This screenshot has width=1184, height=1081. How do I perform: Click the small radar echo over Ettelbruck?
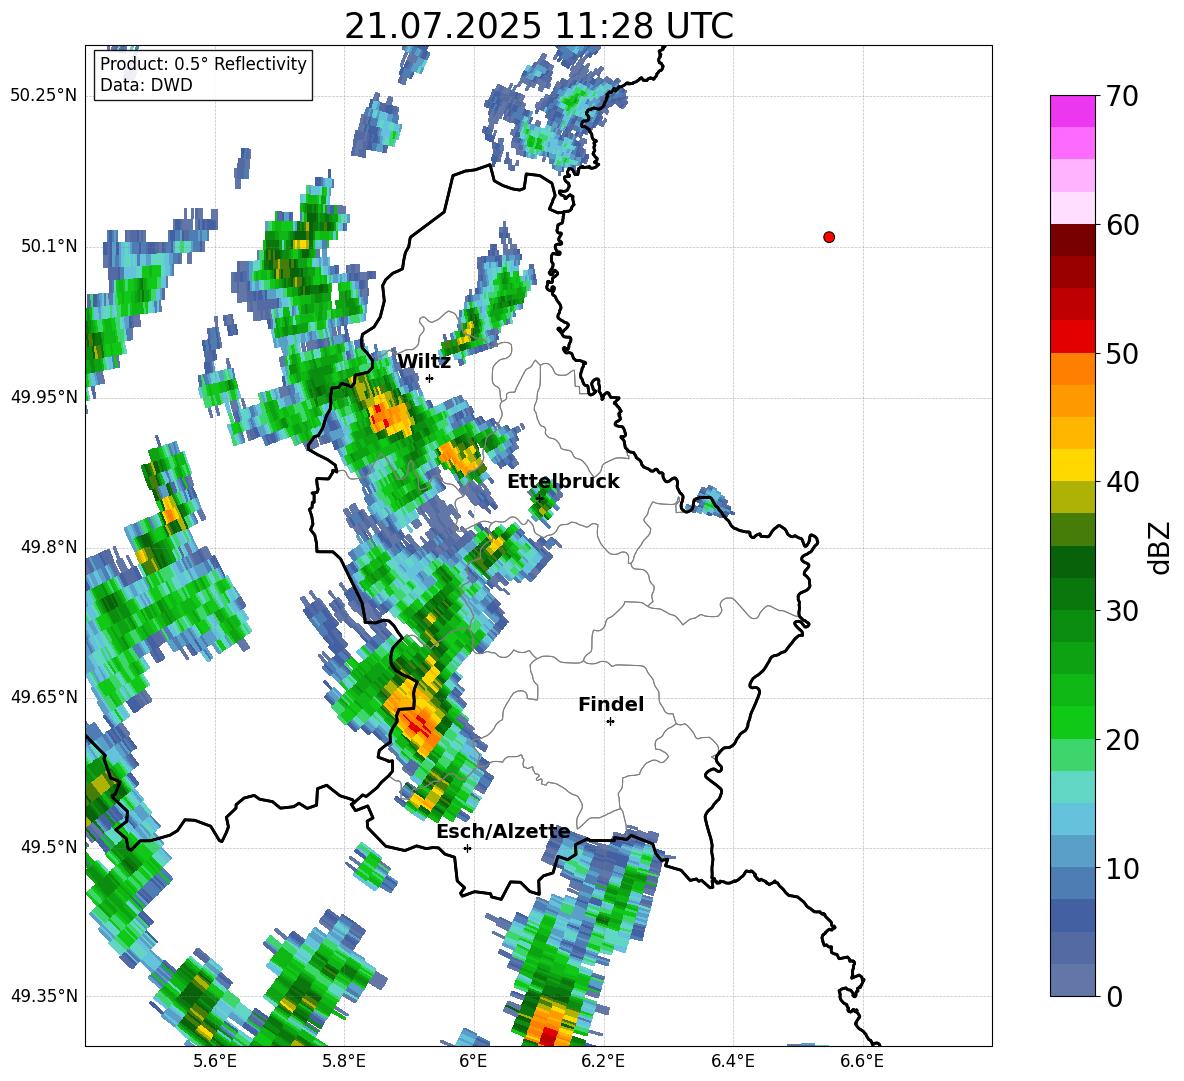544,500
